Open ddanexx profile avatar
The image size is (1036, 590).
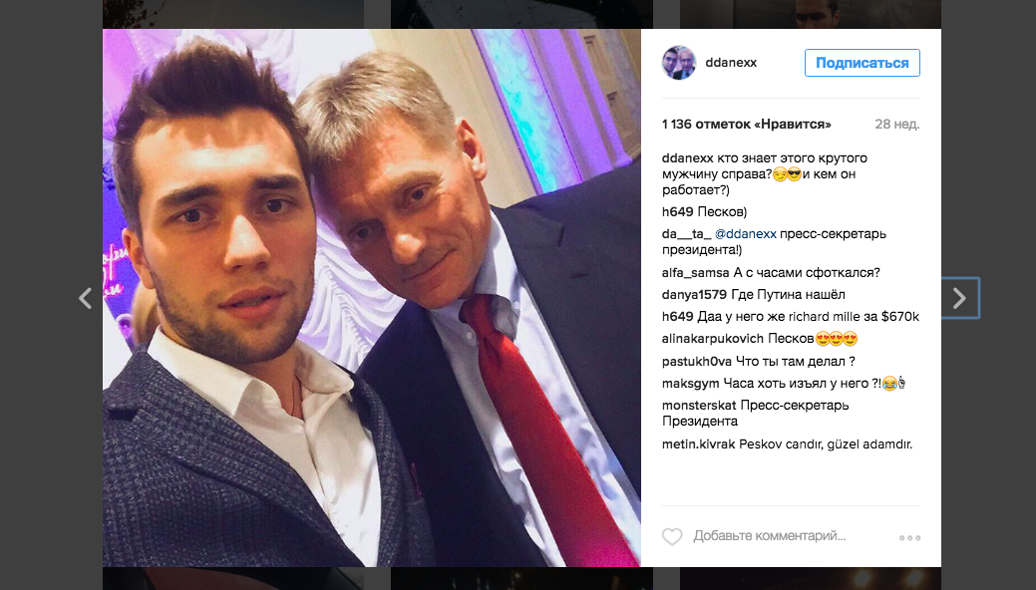pos(679,63)
